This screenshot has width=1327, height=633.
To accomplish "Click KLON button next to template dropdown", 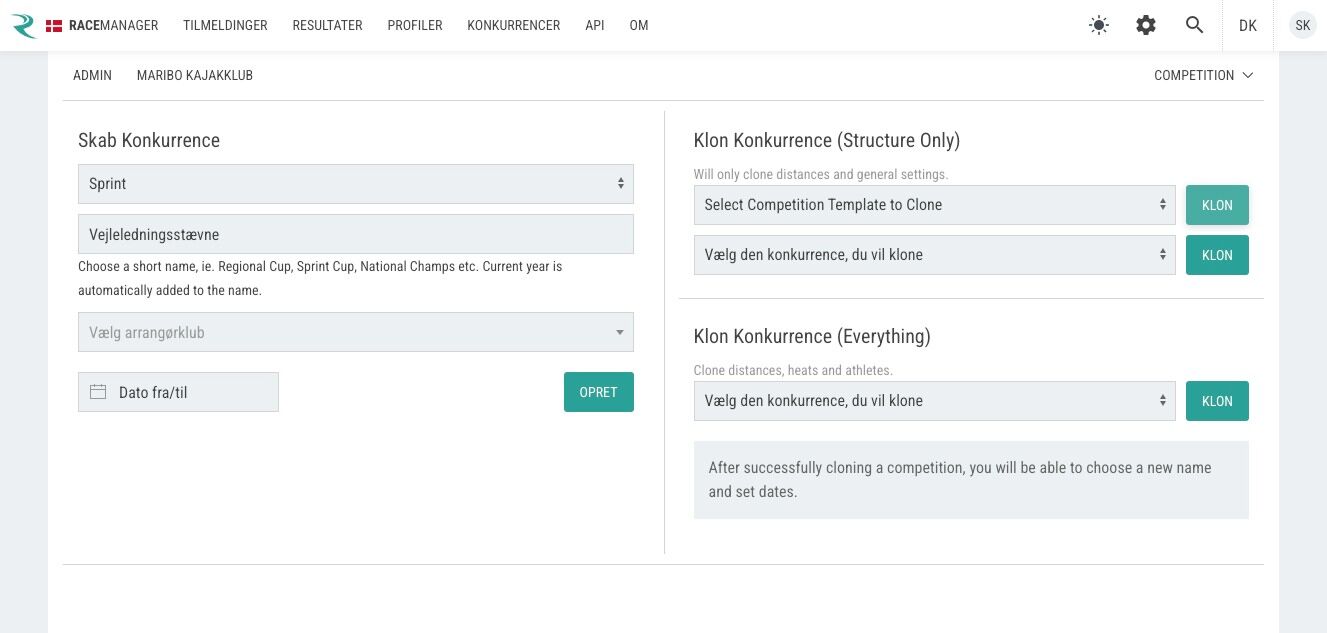I will click(1217, 205).
